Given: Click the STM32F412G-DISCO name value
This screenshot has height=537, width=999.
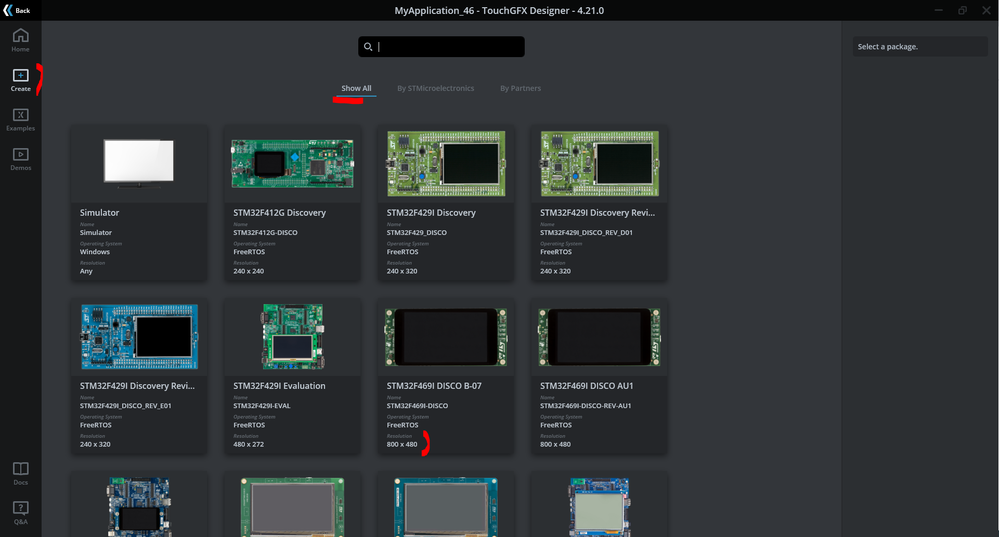Looking at the screenshot, I should 265,233.
